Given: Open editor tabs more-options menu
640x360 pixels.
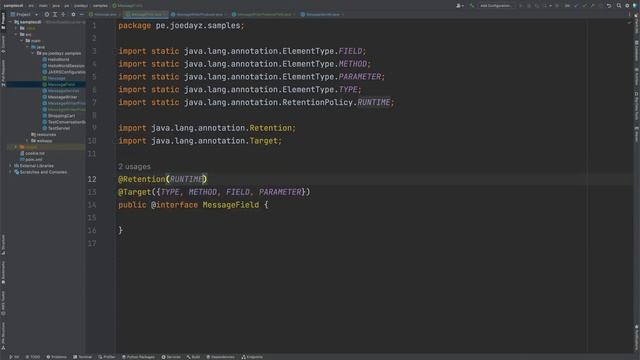Looking at the screenshot, I should click(629, 14).
